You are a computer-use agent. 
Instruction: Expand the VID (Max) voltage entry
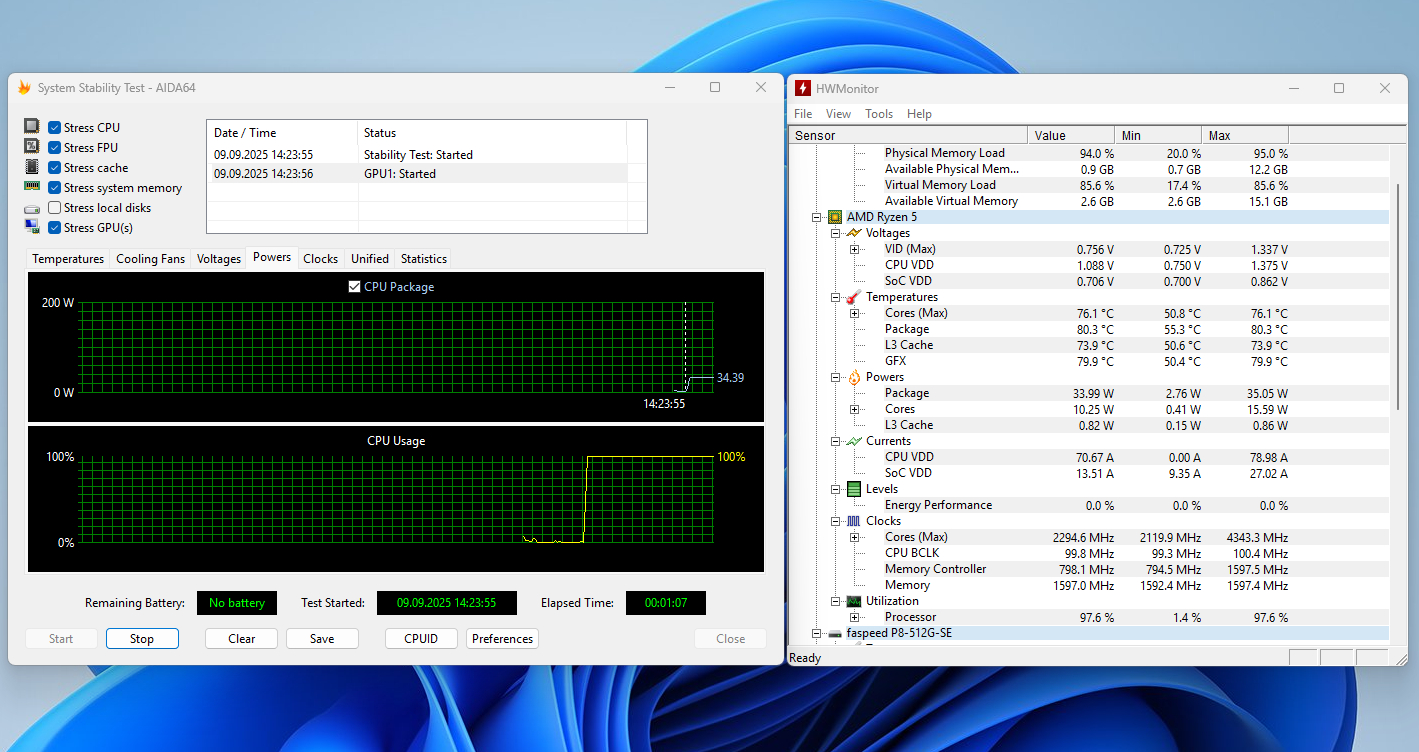(x=854, y=249)
